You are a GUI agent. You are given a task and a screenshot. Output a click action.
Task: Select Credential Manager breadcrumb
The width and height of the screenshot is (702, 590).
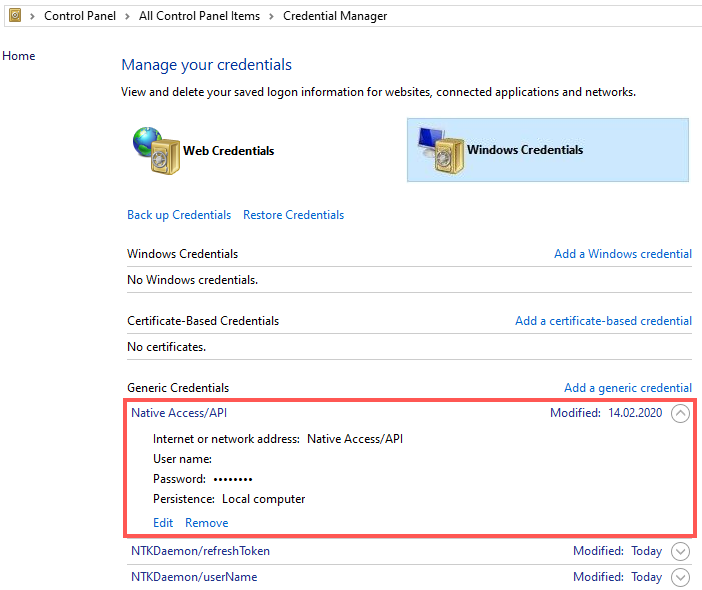click(x=335, y=16)
